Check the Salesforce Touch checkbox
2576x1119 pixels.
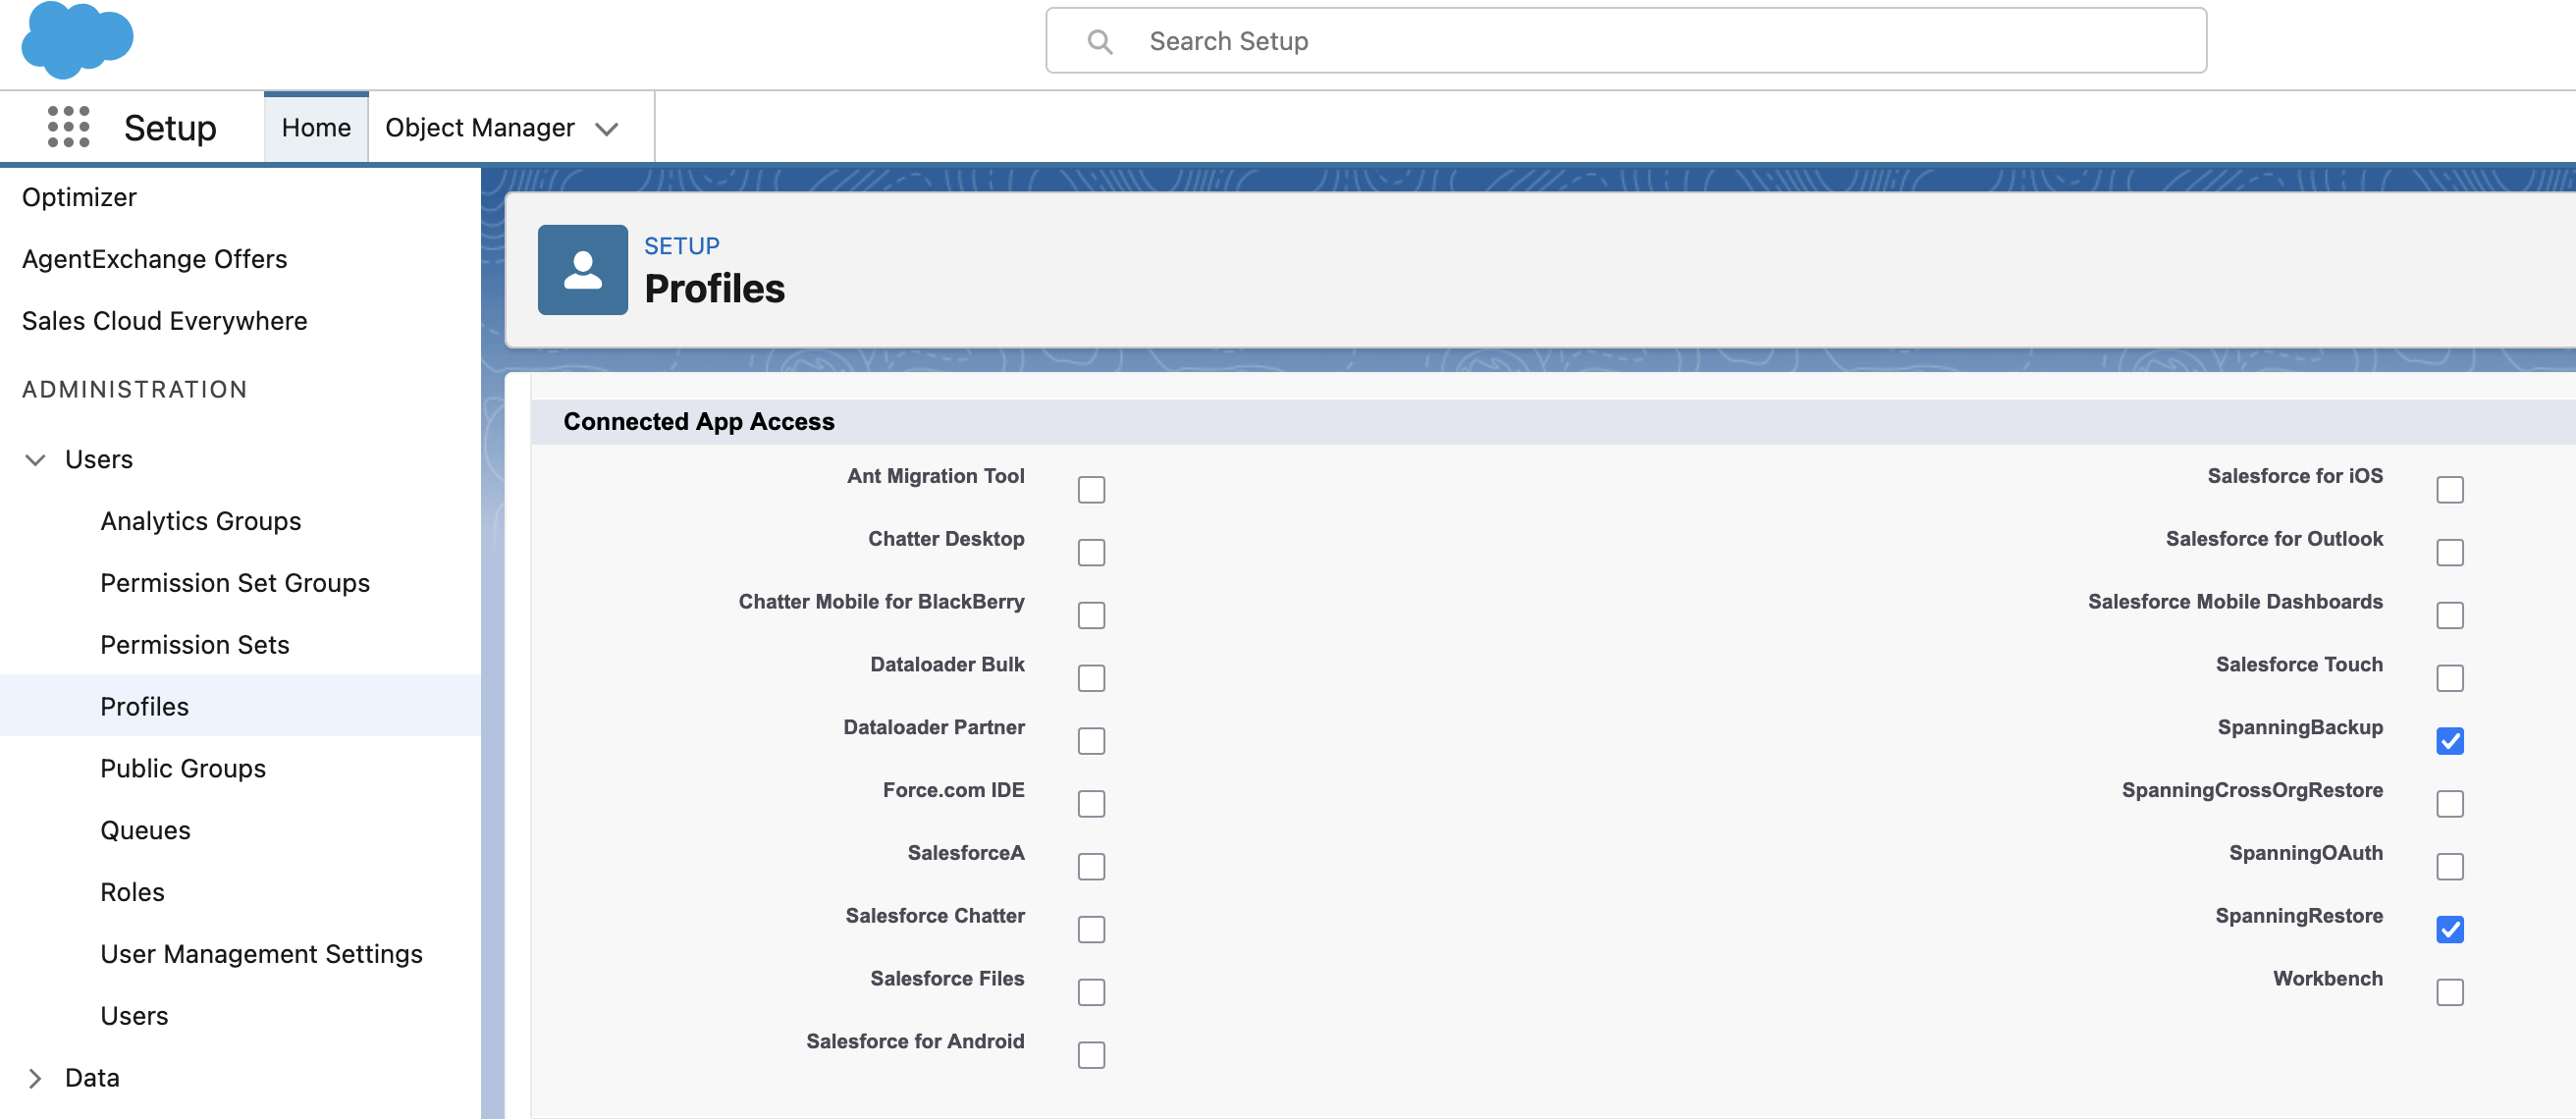coord(2450,678)
